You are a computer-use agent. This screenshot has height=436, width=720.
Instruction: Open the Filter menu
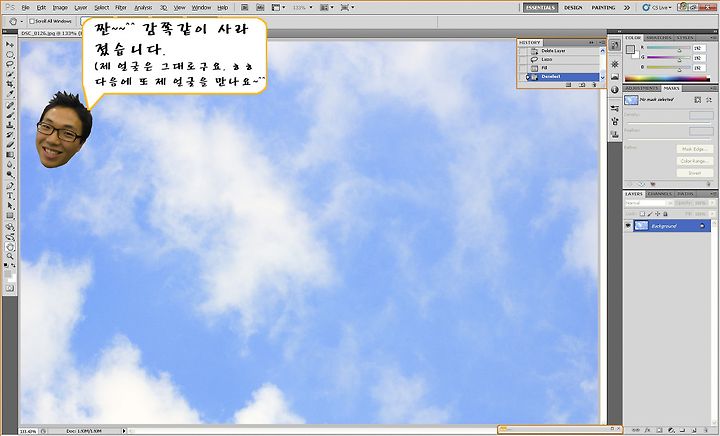click(121, 8)
